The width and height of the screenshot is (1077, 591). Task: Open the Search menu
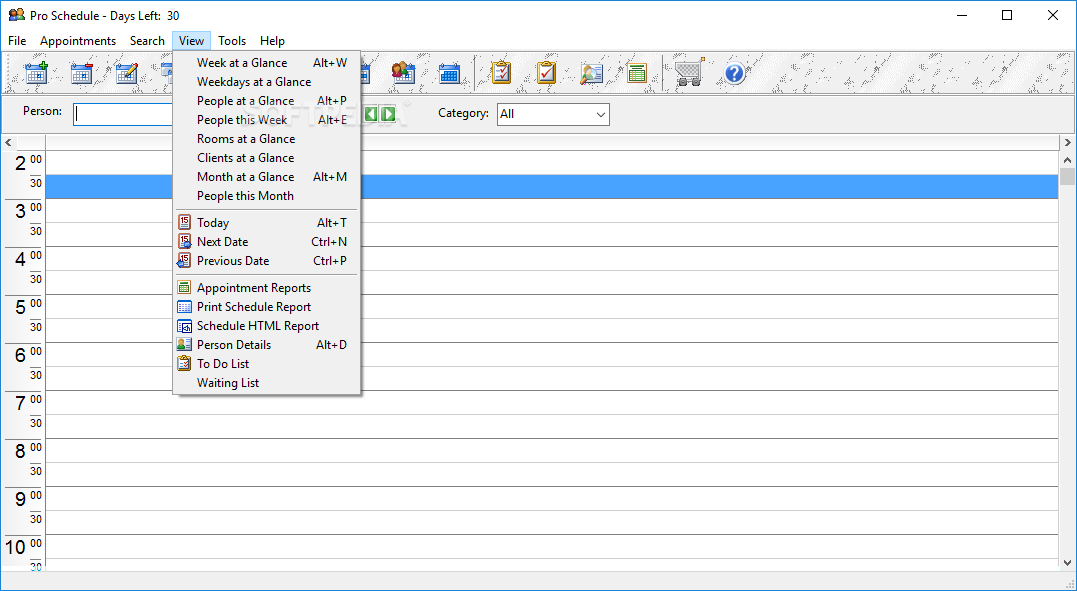[x=147, y=41]
